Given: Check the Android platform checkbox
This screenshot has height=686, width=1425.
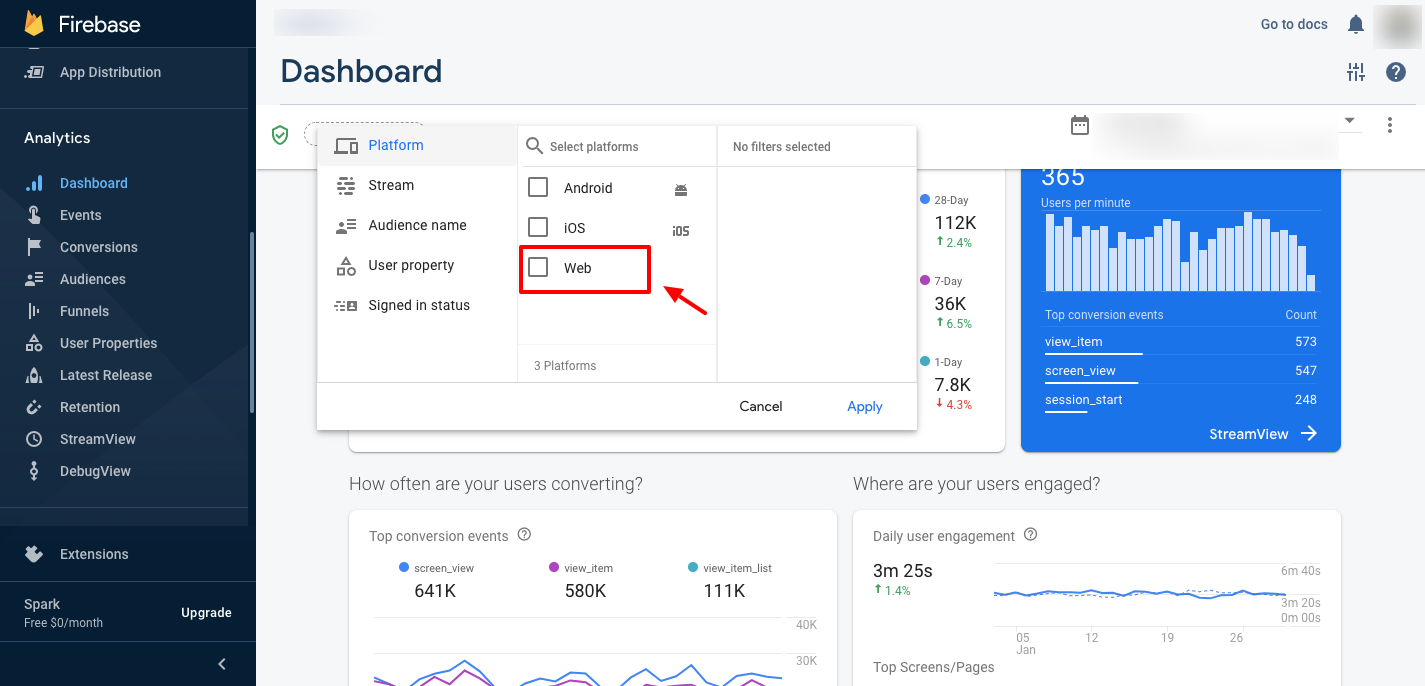Looking at the screenshot, I should tap(538, 187).
